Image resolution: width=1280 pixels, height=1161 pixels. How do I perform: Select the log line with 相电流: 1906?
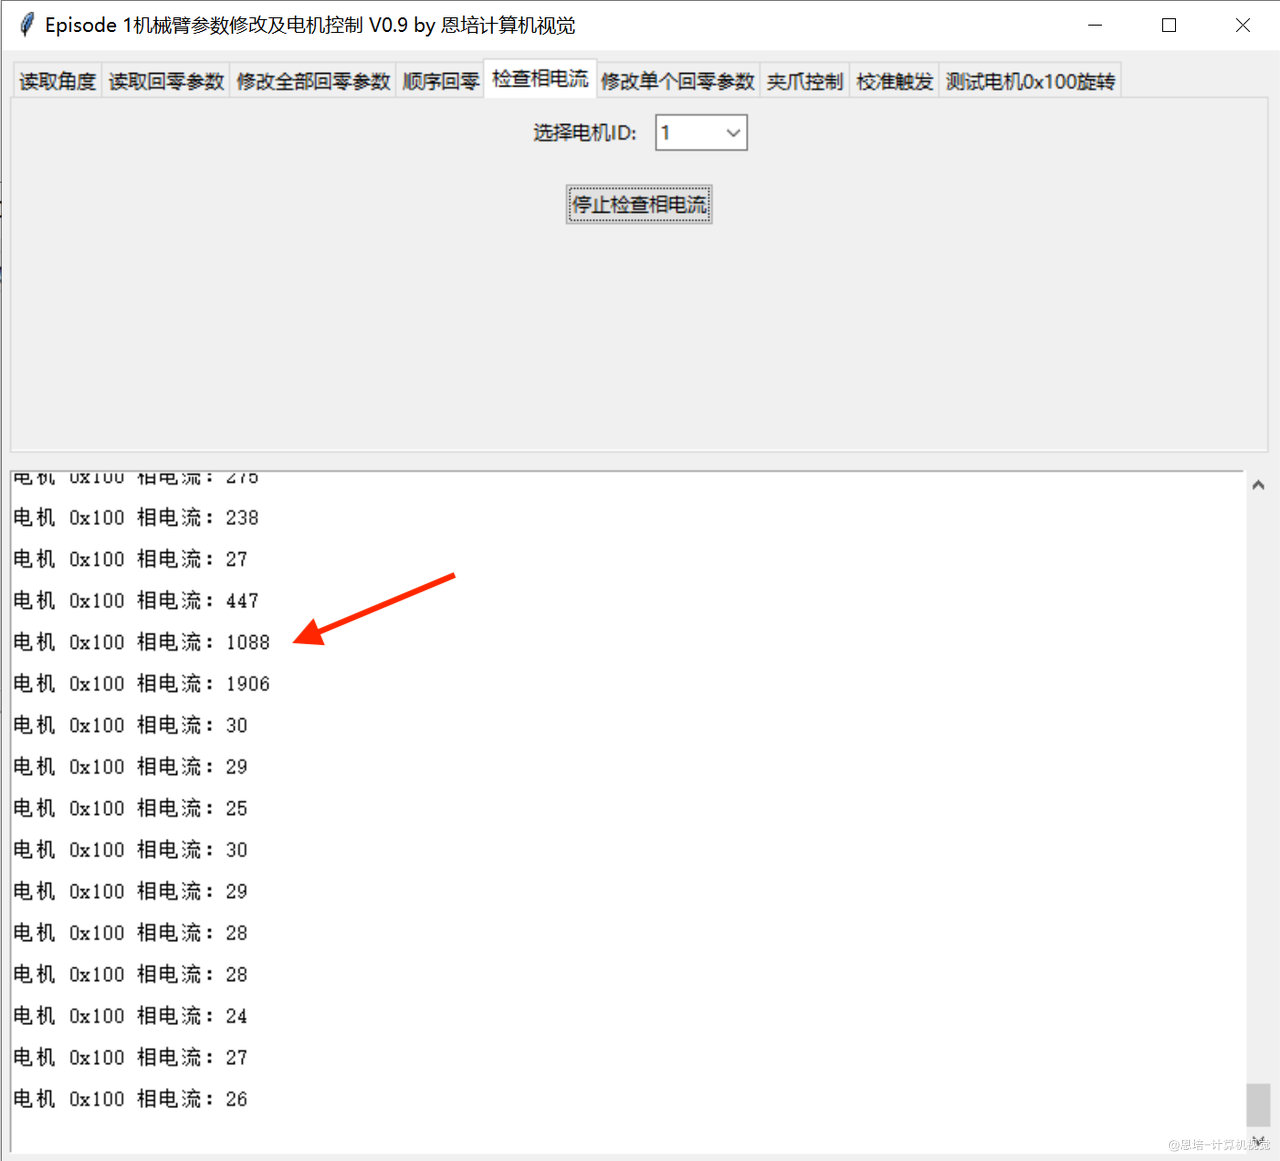142,683
